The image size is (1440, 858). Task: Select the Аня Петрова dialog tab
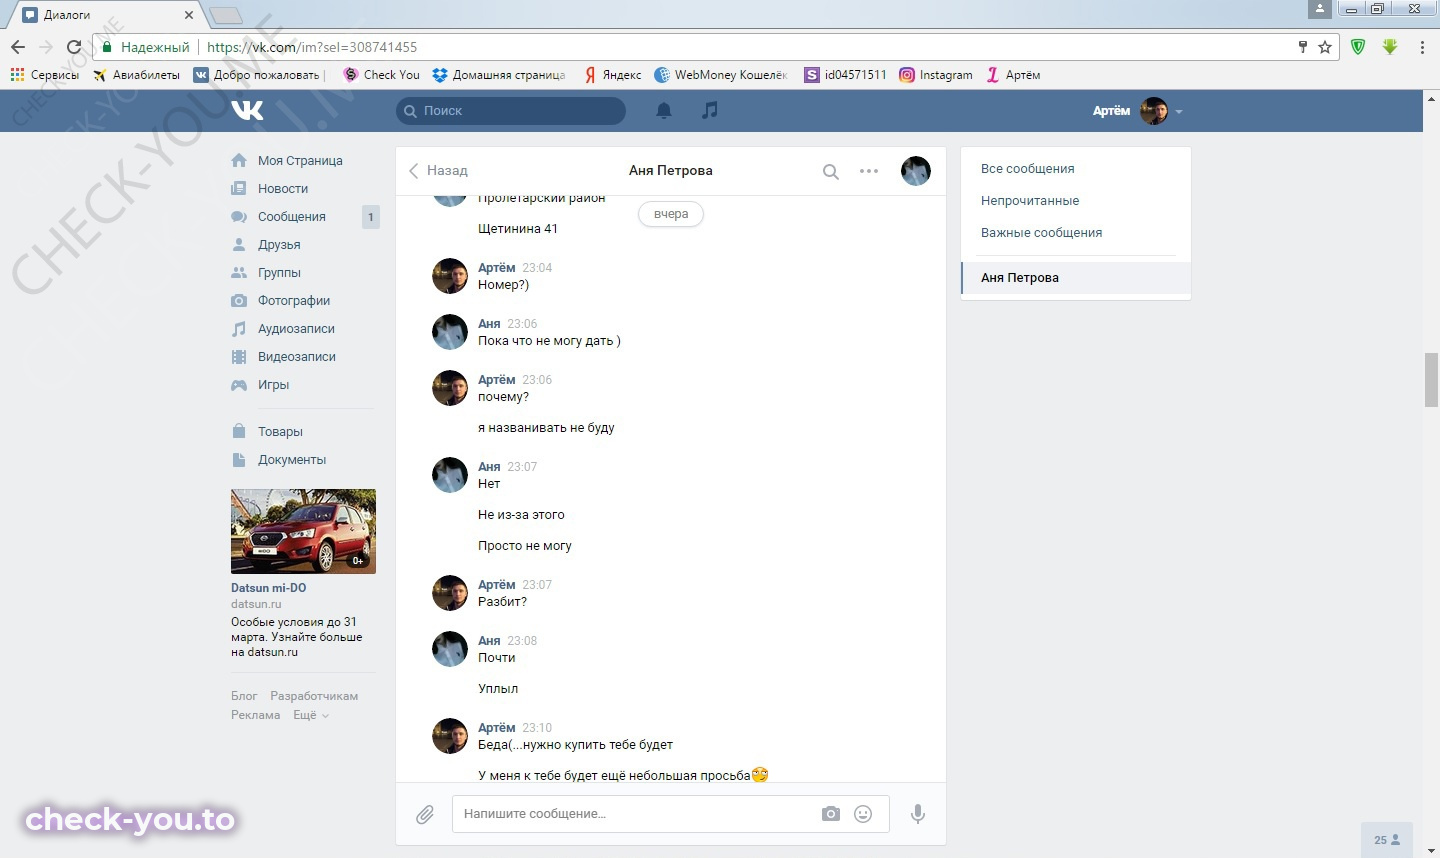click(x=1075, y=278)
